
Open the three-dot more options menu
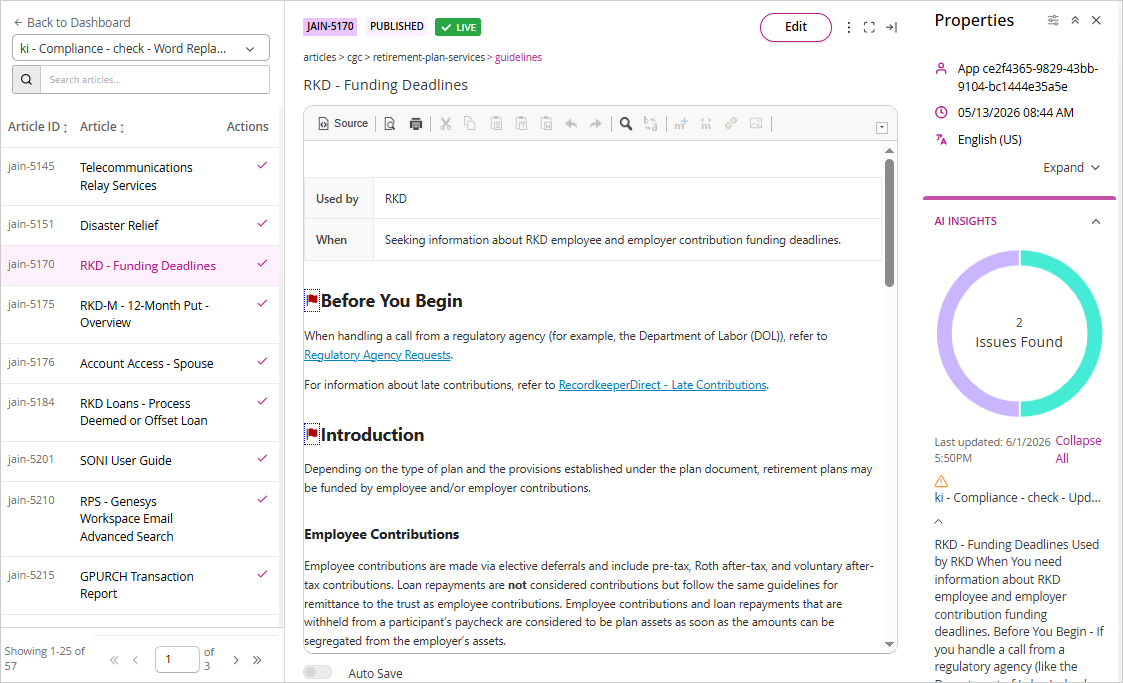point(849,27)
